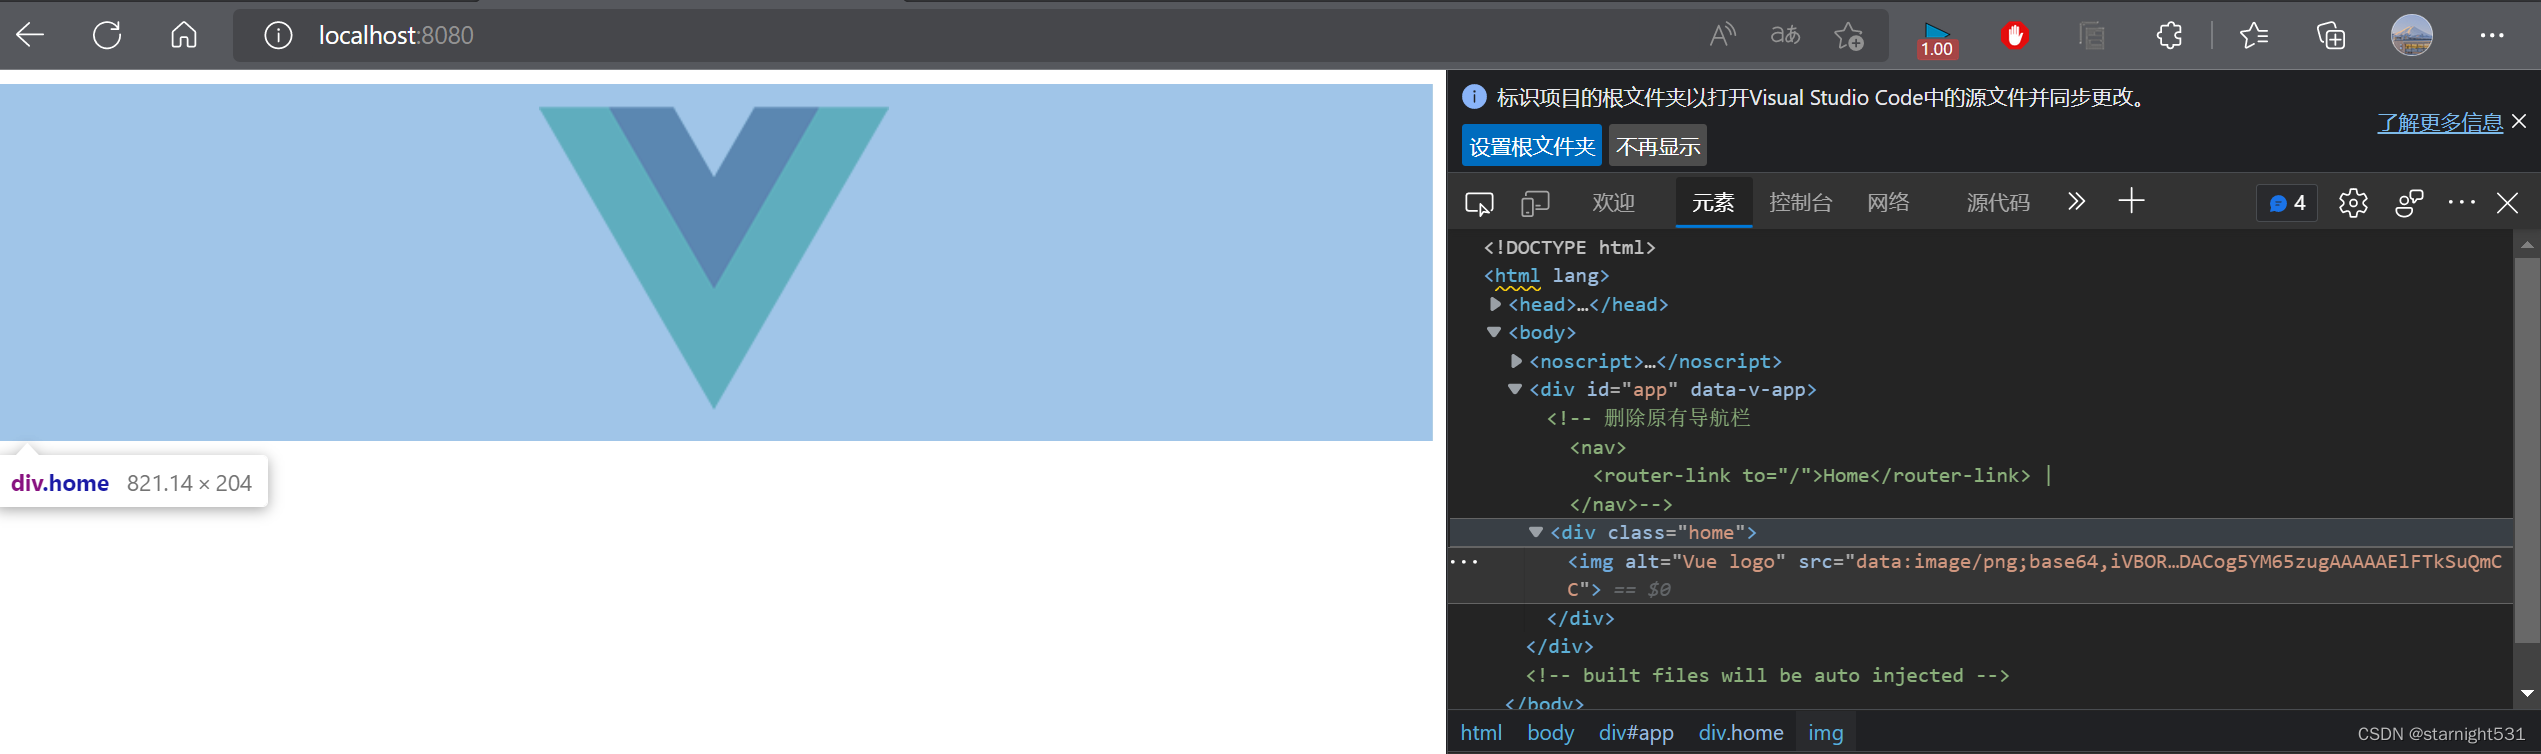This screenshot has width=2541, height=754.
Task: Open the 4 issues badge
Action: click(x=2287, y=203)
